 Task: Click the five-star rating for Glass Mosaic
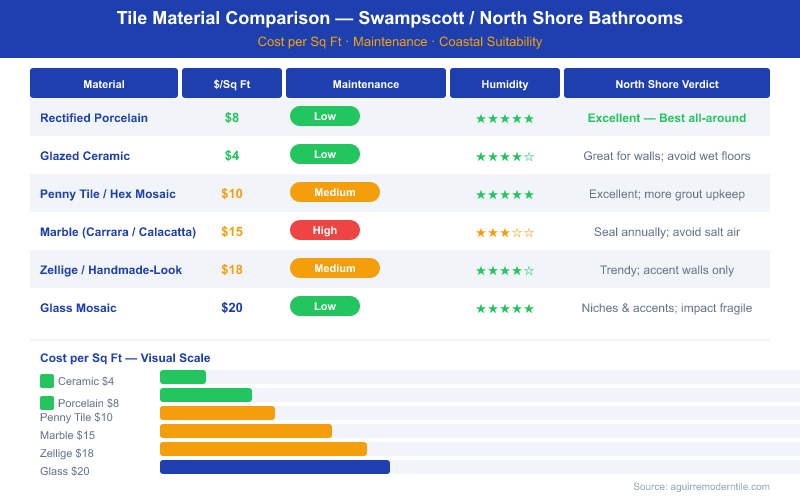click(x=505, y=309)
